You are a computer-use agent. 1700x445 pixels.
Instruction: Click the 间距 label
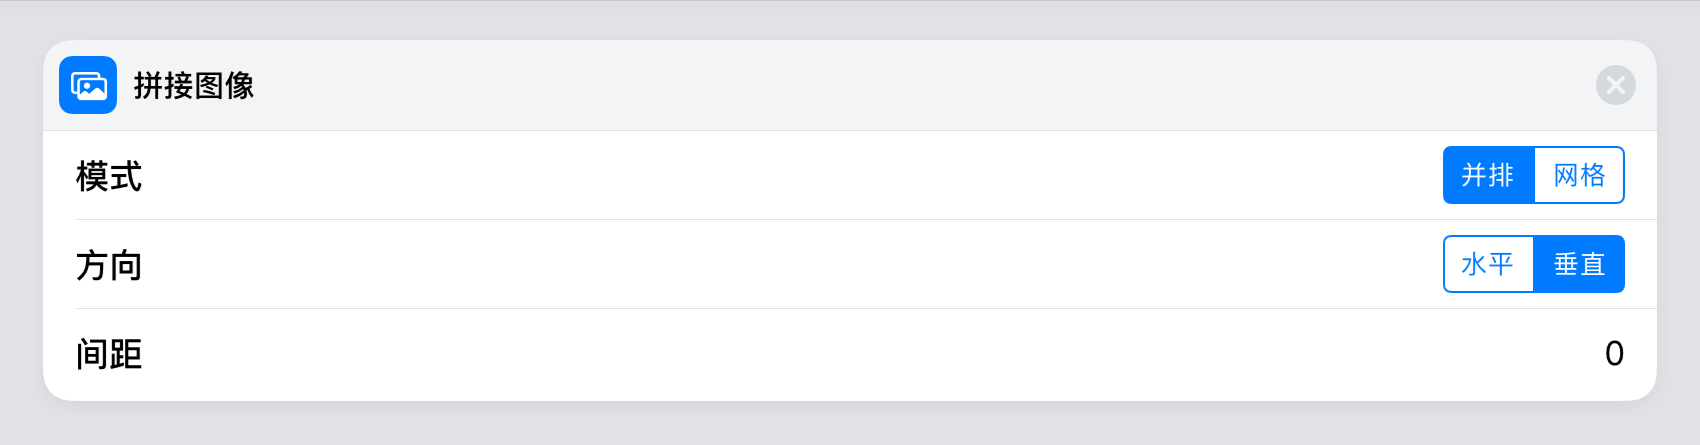coord(109,355)
